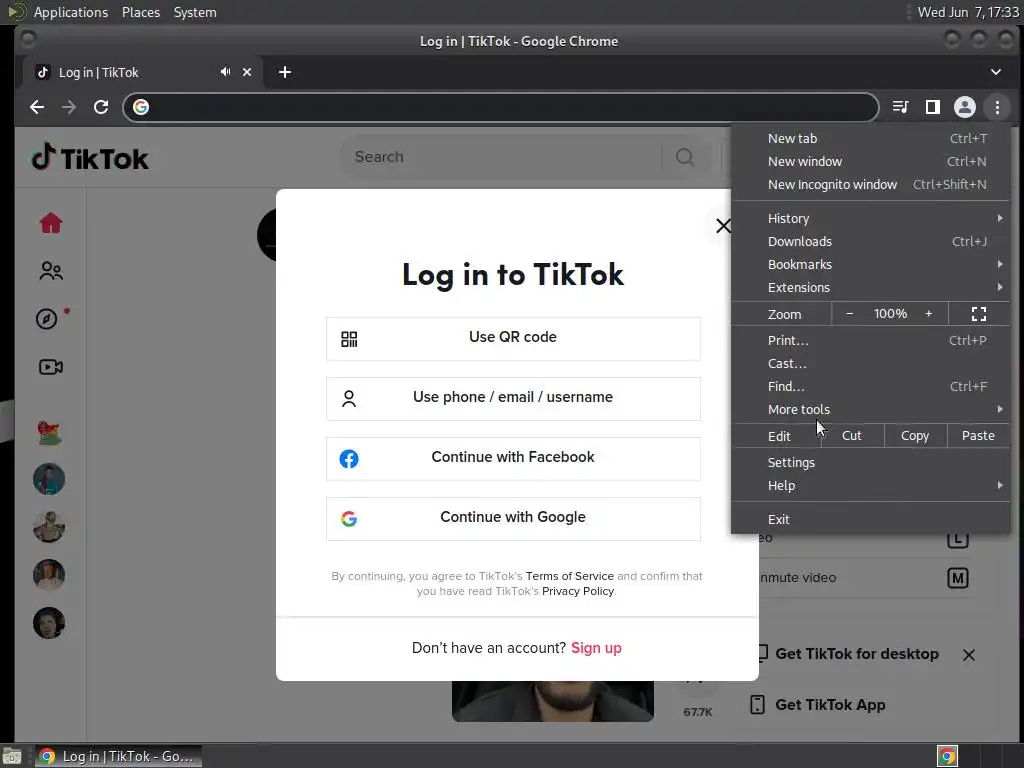1024x768 pixels.
Task: Click the tab search chevron in tab strip
Action: [x=996, y=72]
